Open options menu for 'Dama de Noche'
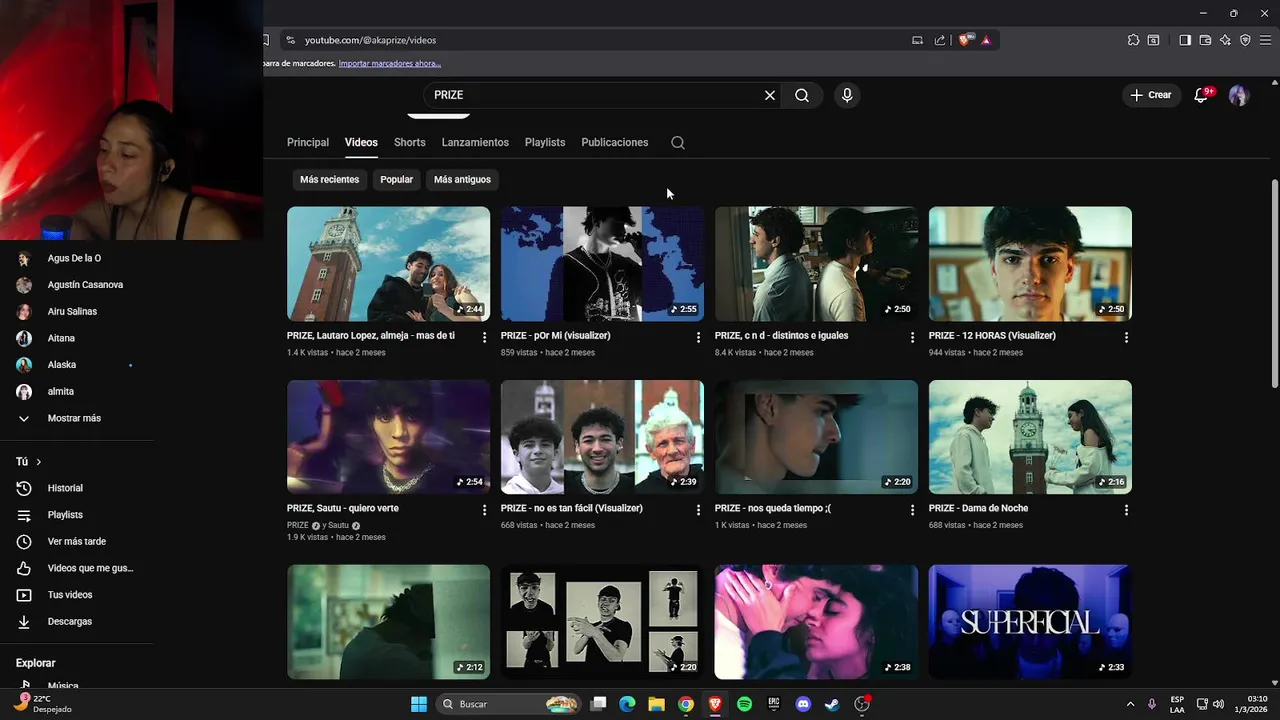This screenshot has height=720, width=1280. (1126, 510)
